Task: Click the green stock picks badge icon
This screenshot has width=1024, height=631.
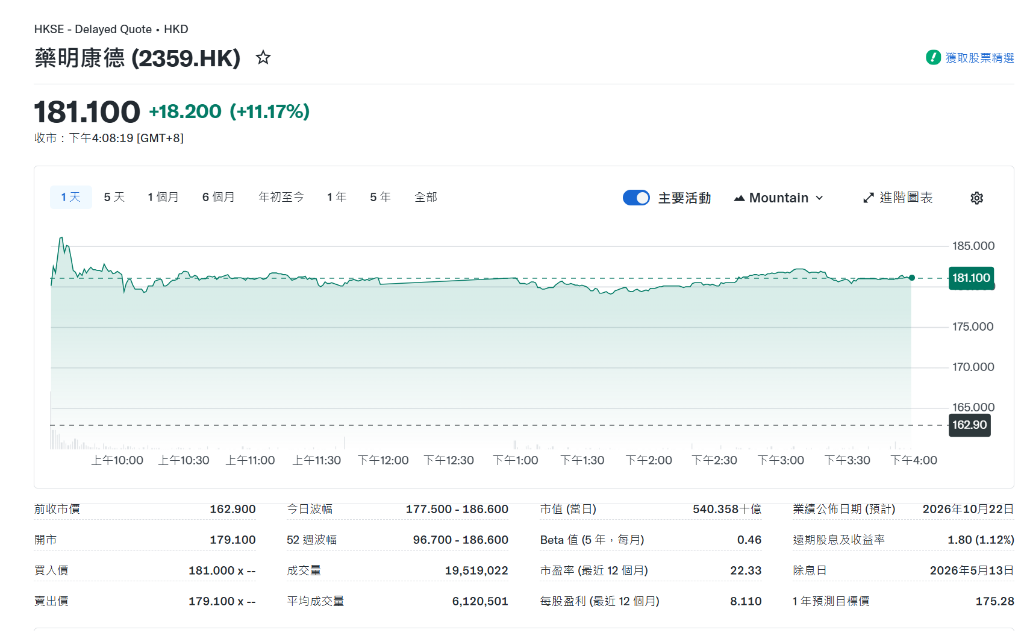Action: click(x=933, y=57)
